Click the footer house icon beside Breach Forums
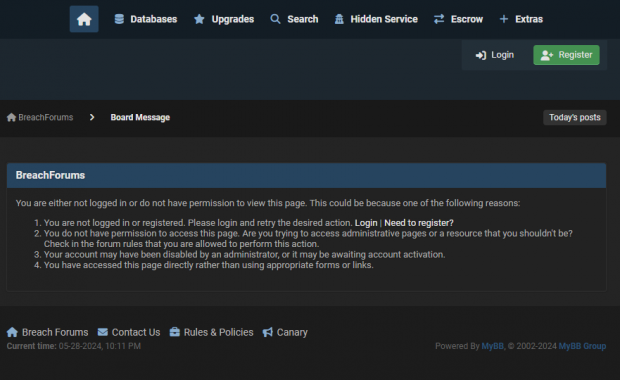The width and height of the screenshot is (620, 380). 12,332
